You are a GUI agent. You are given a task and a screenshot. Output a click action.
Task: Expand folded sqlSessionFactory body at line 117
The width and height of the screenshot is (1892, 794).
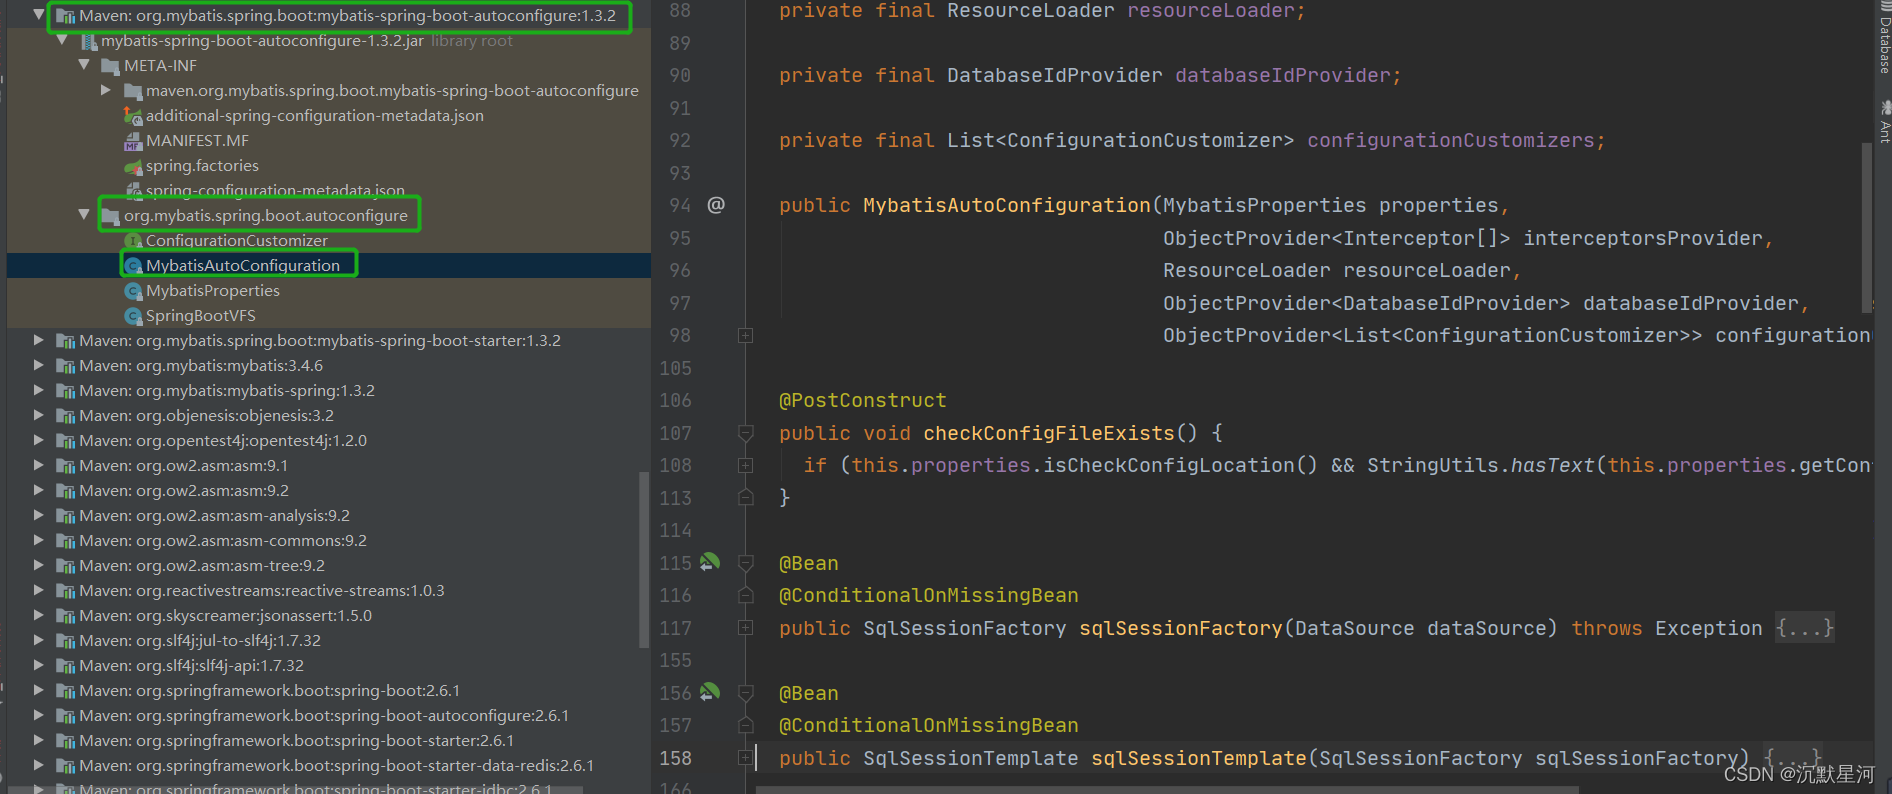[x=745, y=628]
